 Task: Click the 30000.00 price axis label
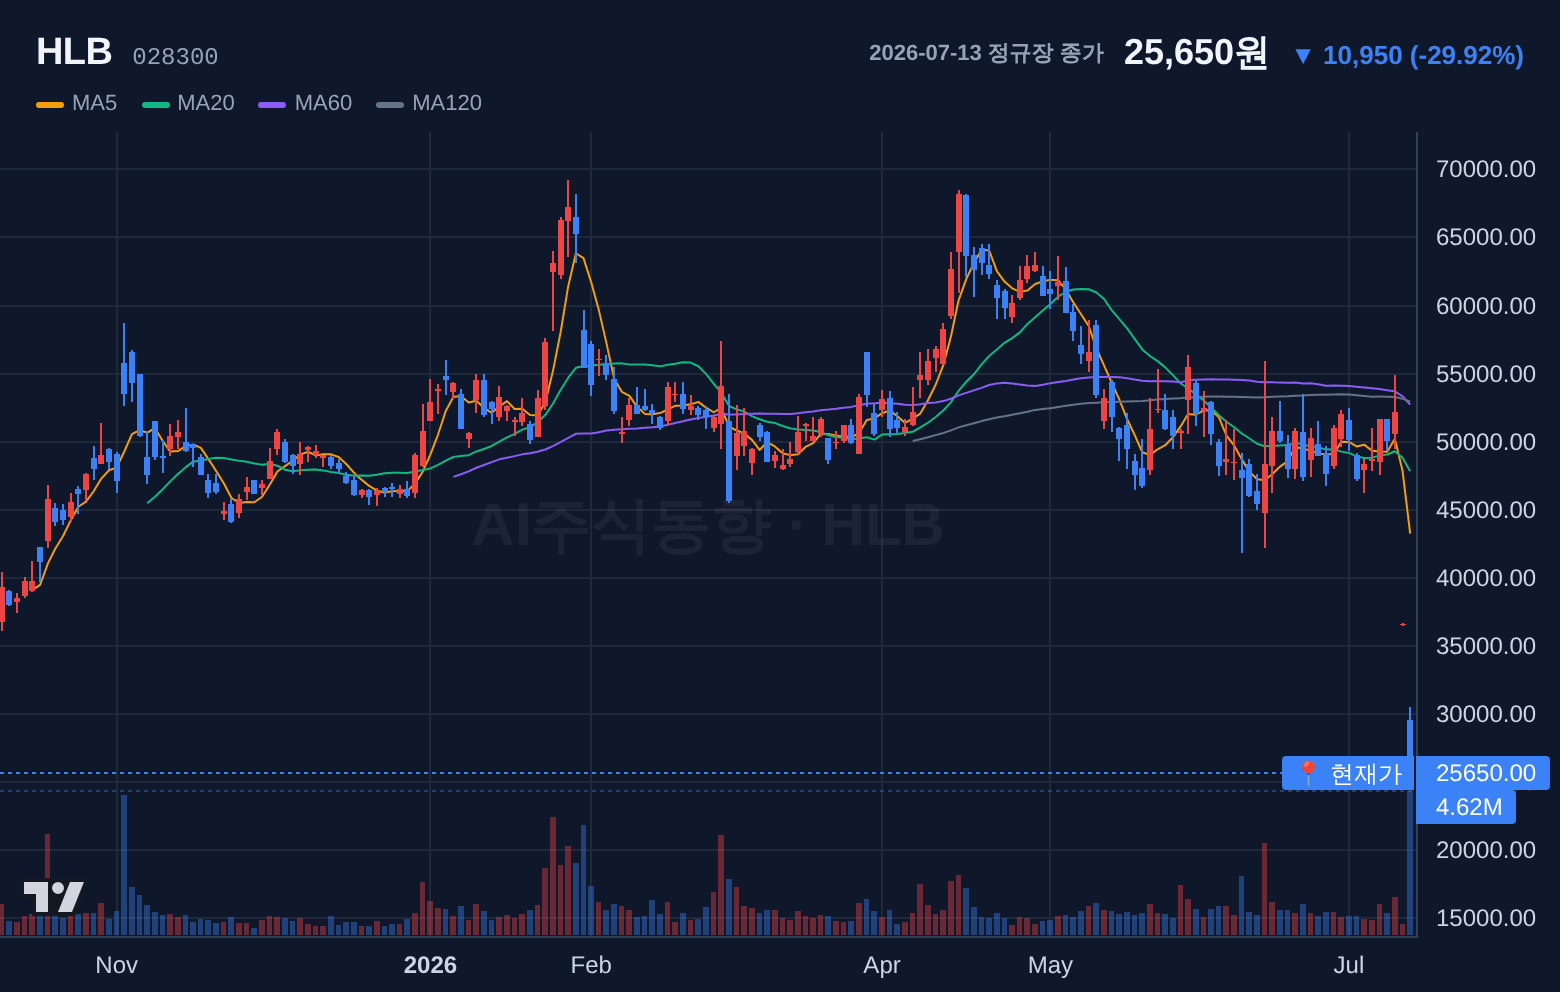[x=1485, y=714]
